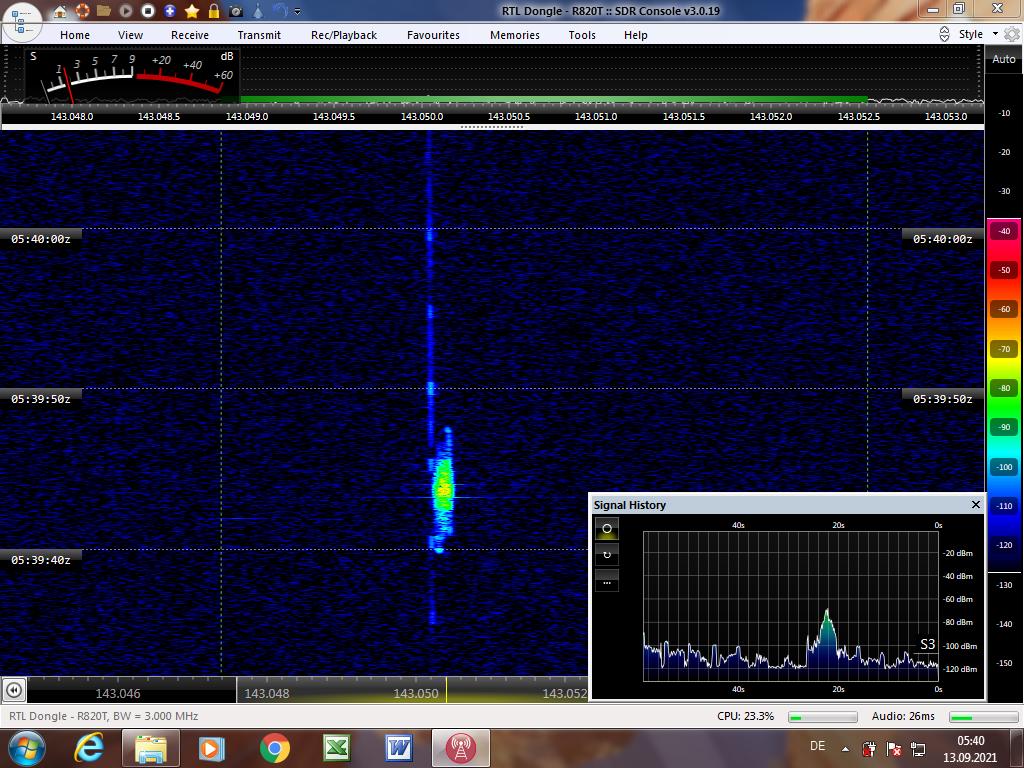Viewport: 1024px width, 768px height.
Task: Open Google Chrome from the taskbar
Action: pyautogui.click(x=274, y=748)
